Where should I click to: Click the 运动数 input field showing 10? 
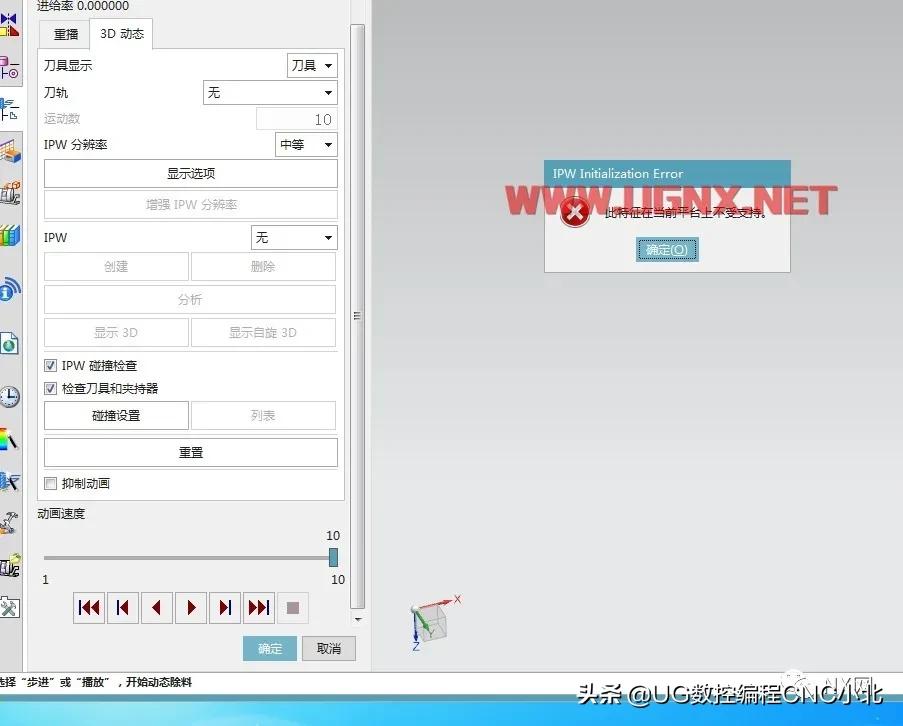(297, 119)
